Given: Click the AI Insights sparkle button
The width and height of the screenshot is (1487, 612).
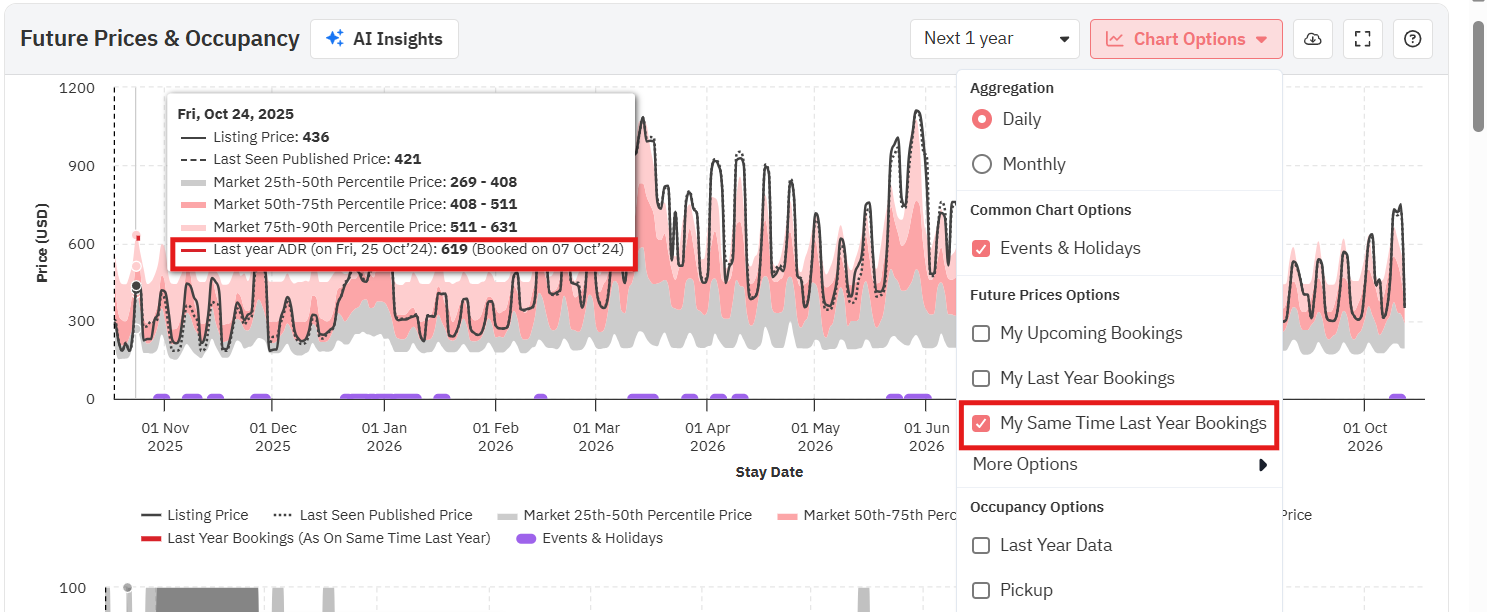Looking at the screenshot, I should [x=384, y=39].
